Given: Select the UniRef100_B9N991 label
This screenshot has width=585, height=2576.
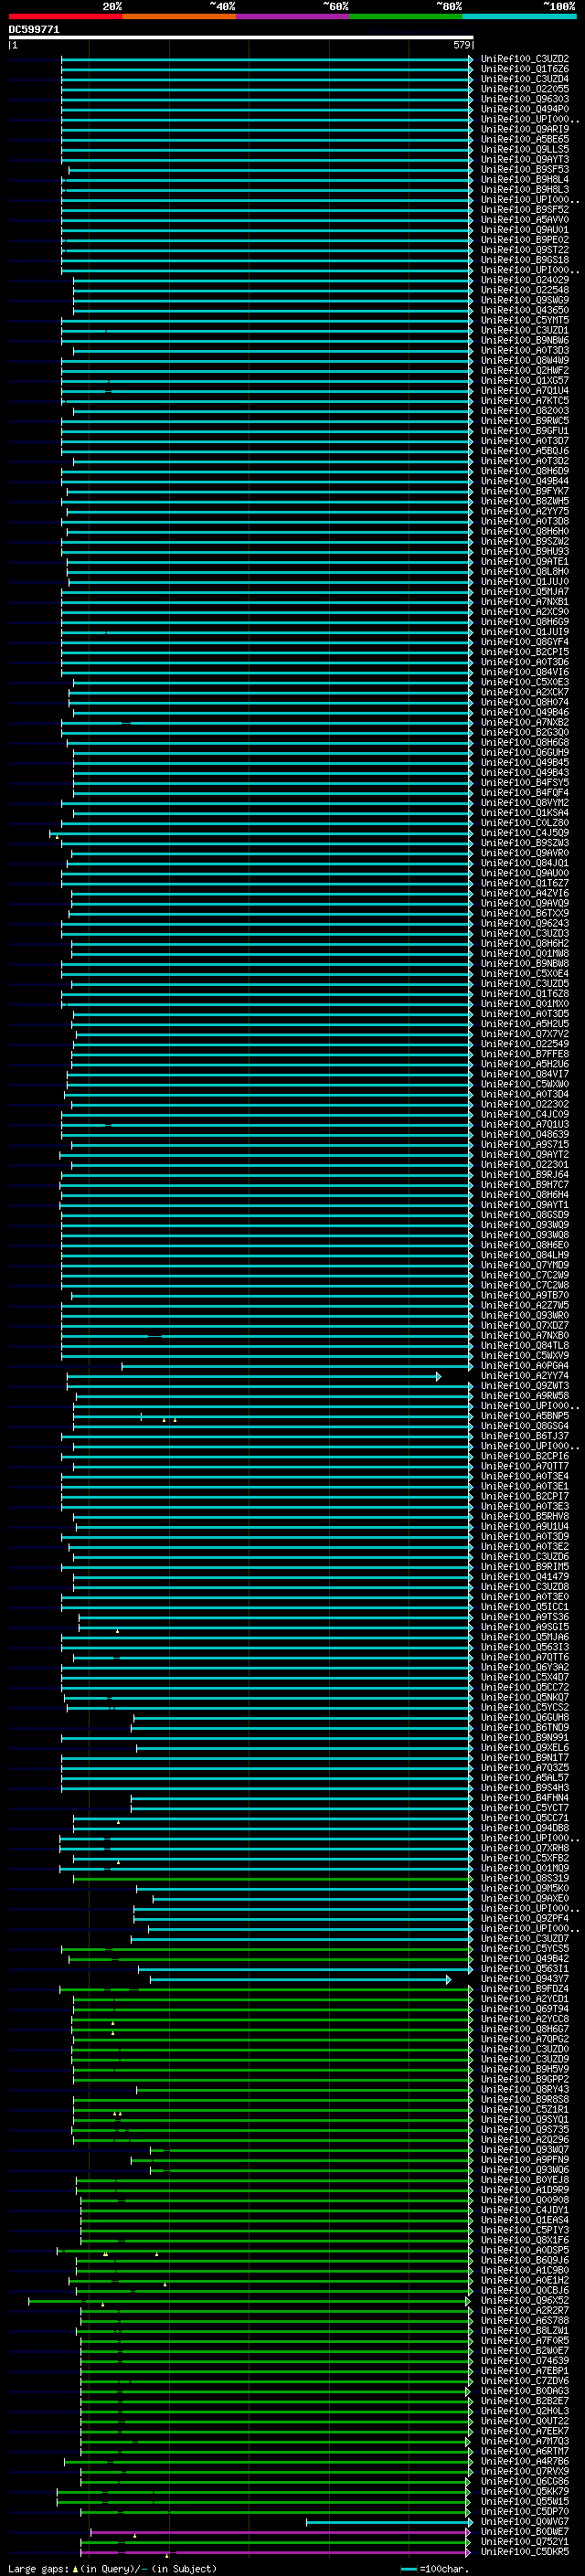Looking at the screenshot, I should [x=524, y=1737].
